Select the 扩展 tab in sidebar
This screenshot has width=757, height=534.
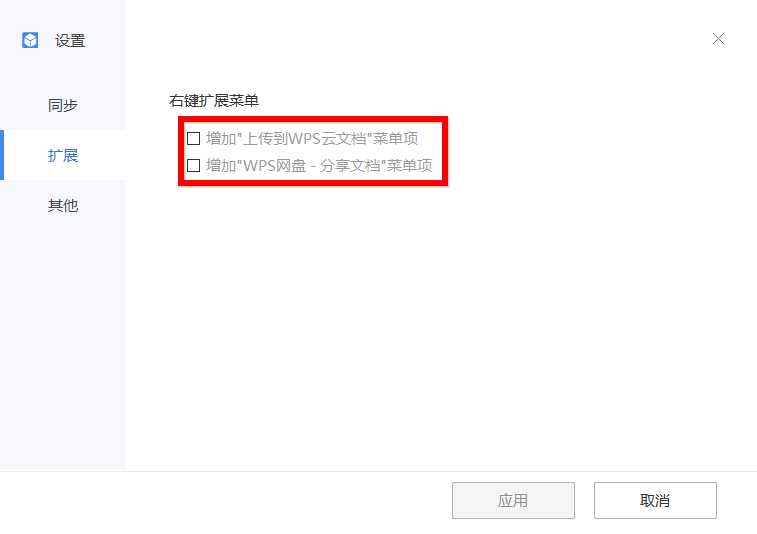pos(63,155)
